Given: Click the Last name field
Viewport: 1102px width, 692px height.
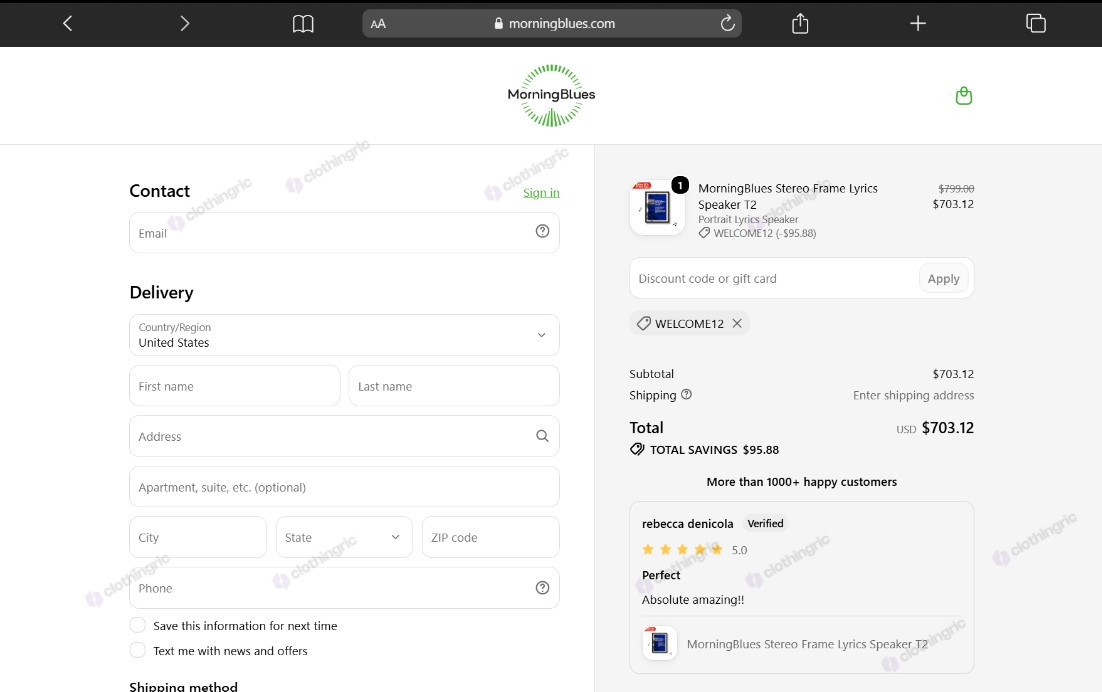Looking at the screenshot, I should [x=454, y=386].
